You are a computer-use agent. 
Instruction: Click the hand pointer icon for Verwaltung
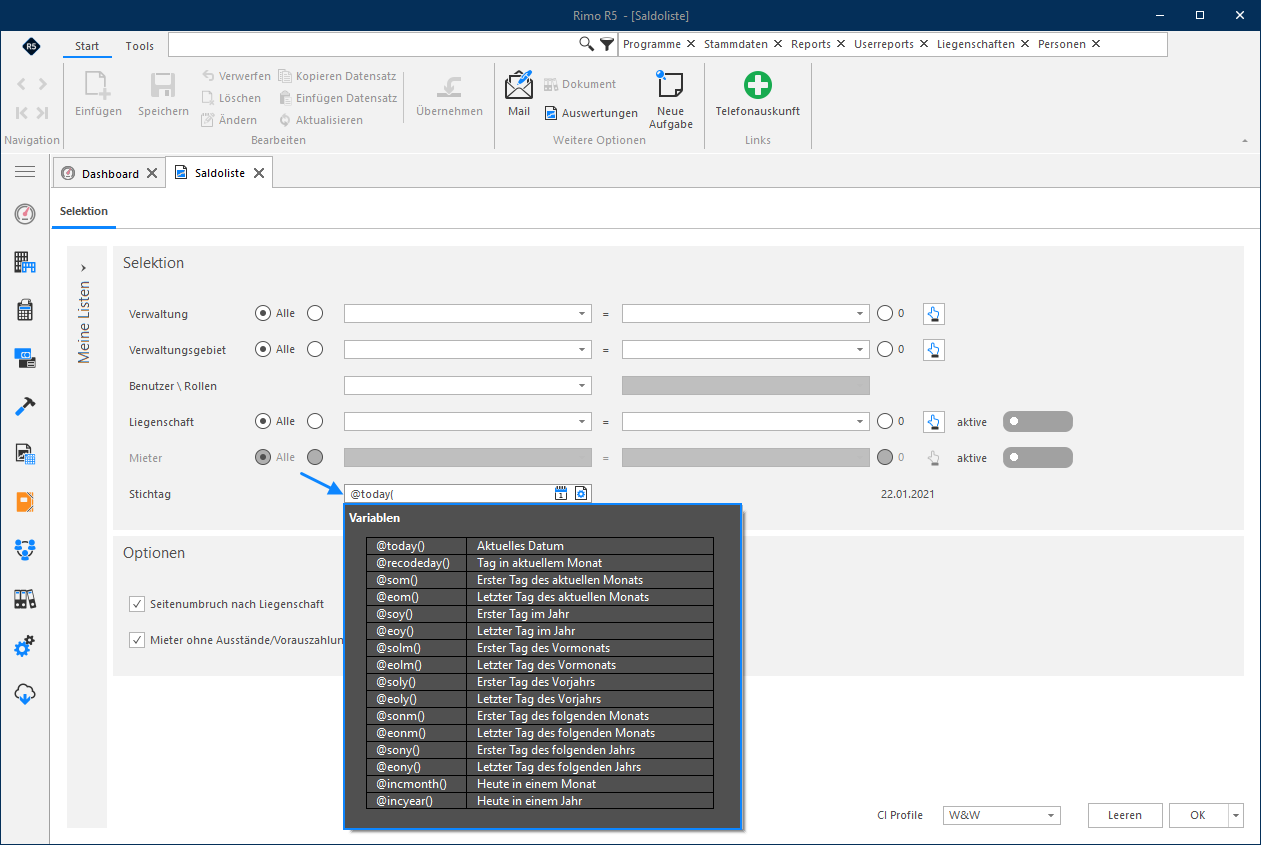coord(933,314)
